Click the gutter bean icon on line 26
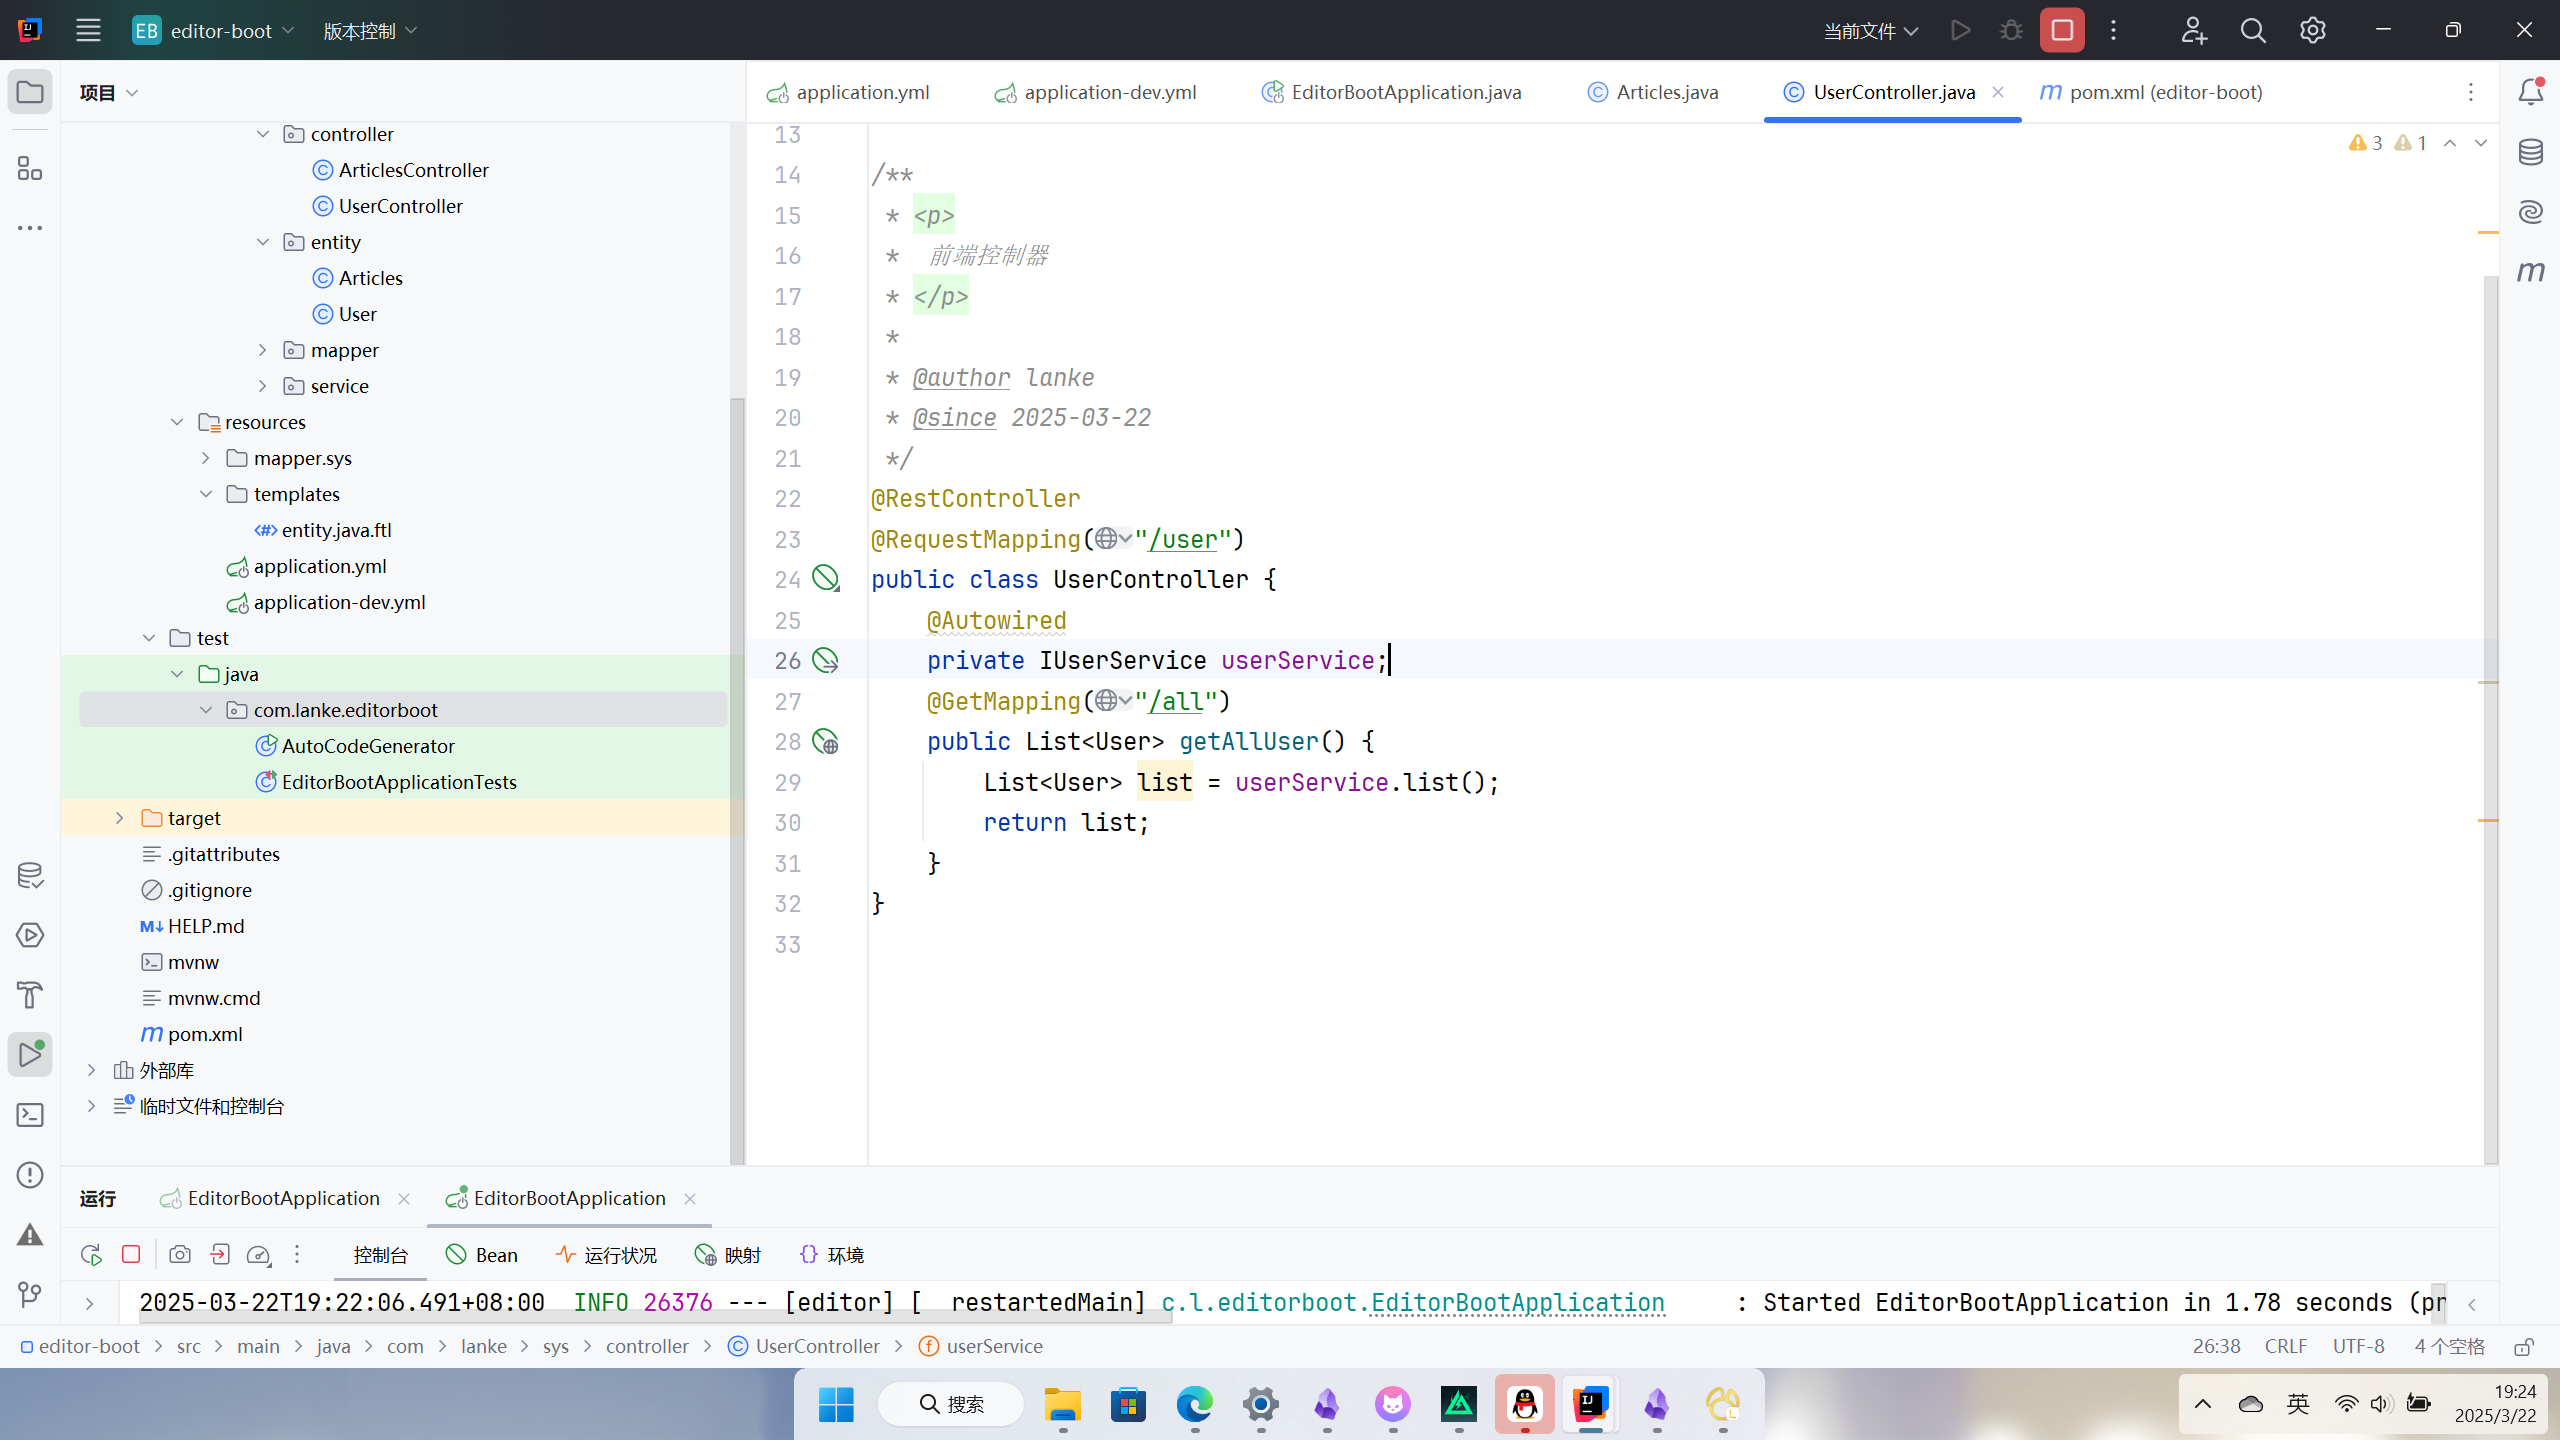Image resolution: width=2560 pixels, height=1440 pixels. (825, 661)
